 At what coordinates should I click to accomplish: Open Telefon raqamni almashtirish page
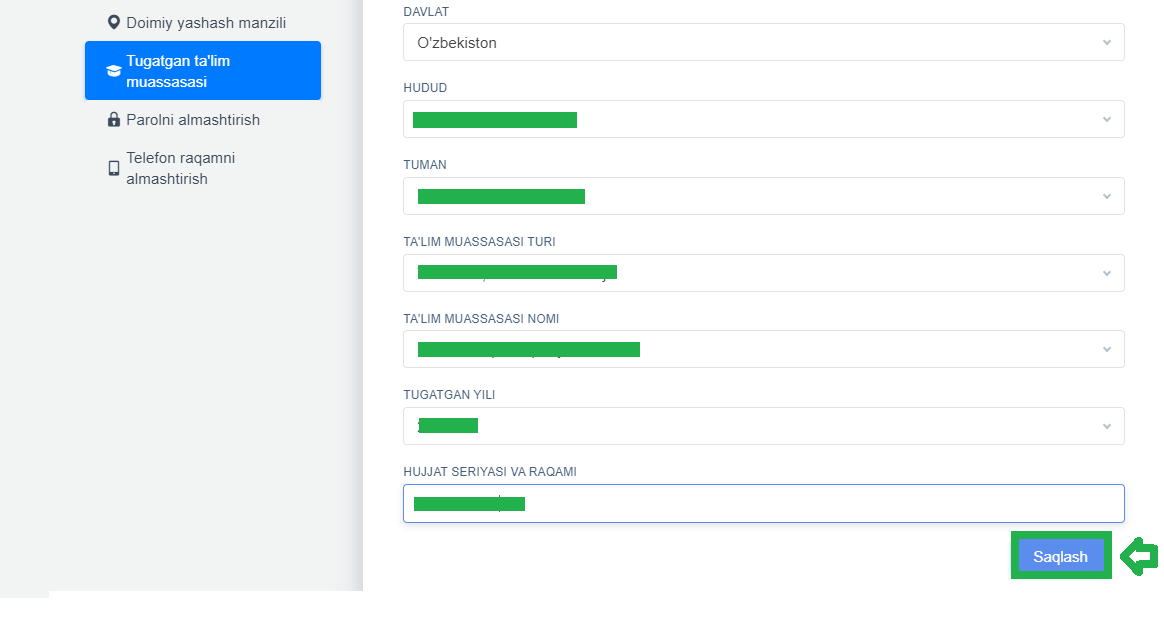point(180,169)
